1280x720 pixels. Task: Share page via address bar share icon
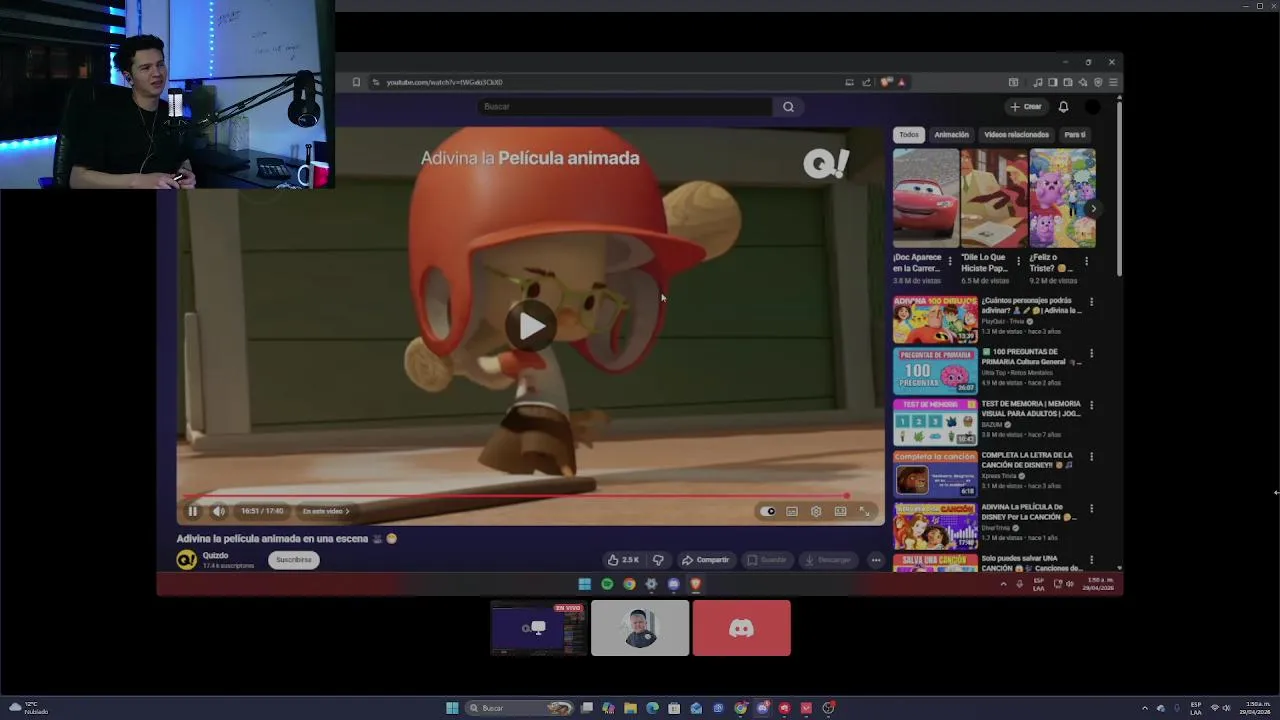point(866,82)
